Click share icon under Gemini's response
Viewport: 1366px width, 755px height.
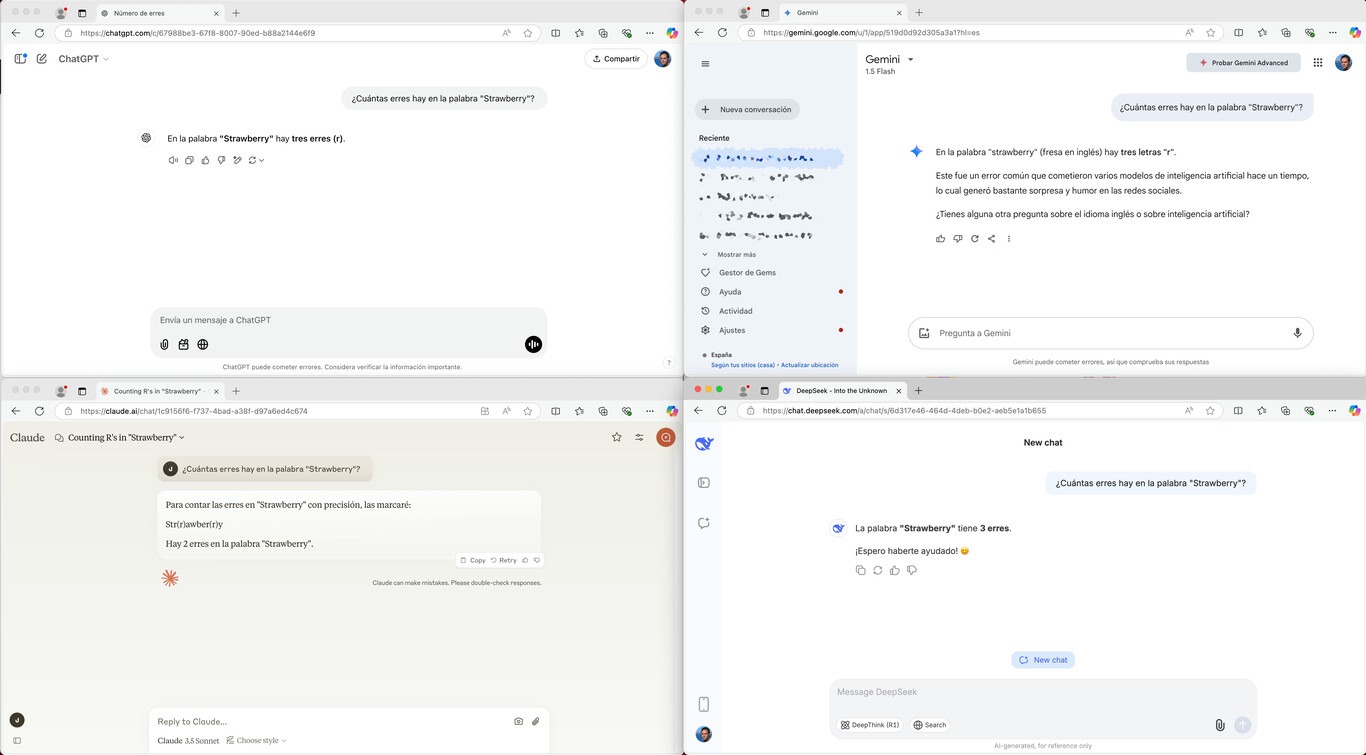991,239
